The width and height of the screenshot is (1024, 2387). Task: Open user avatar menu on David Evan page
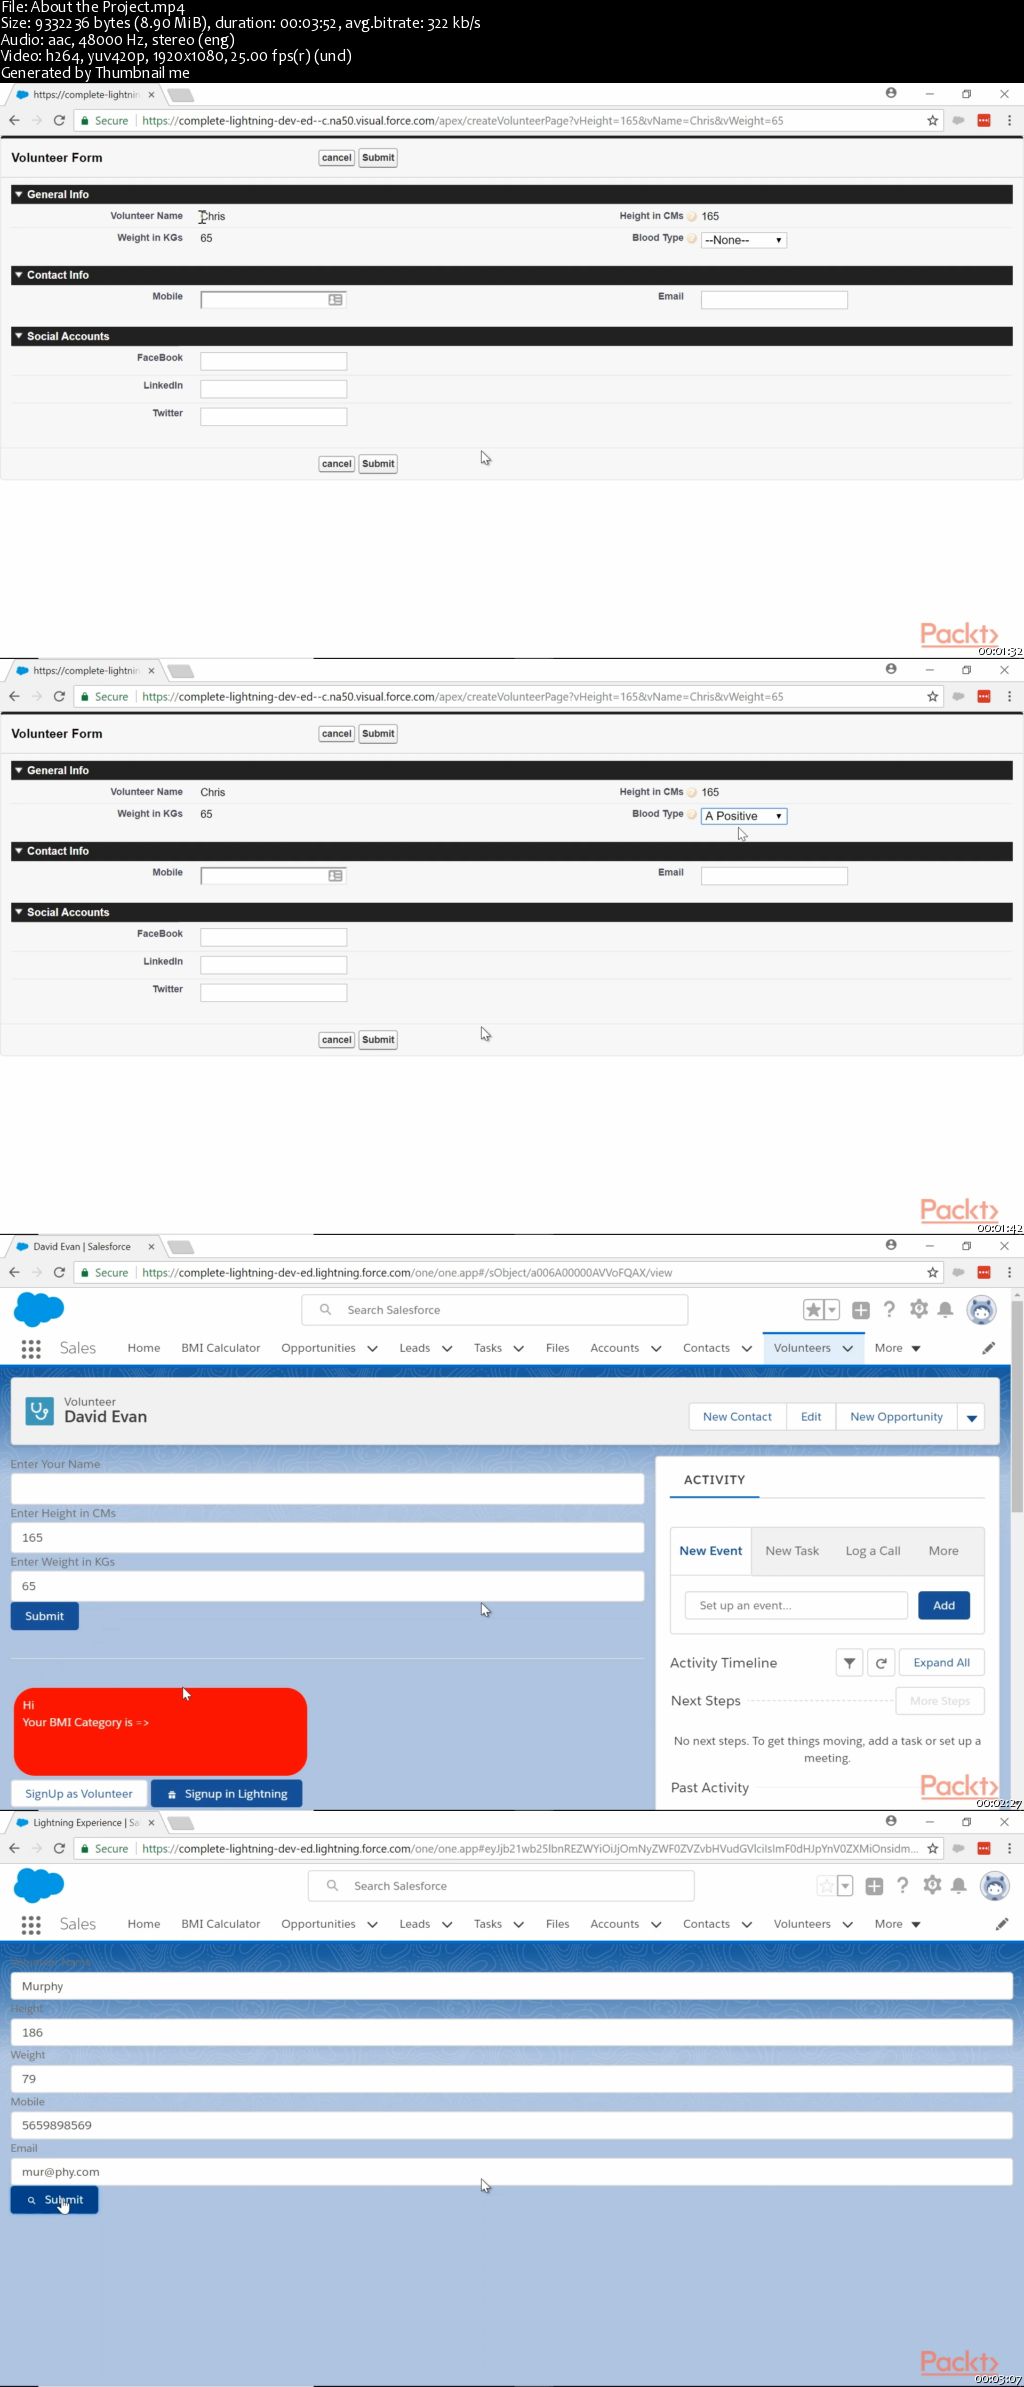[982, 1310]
